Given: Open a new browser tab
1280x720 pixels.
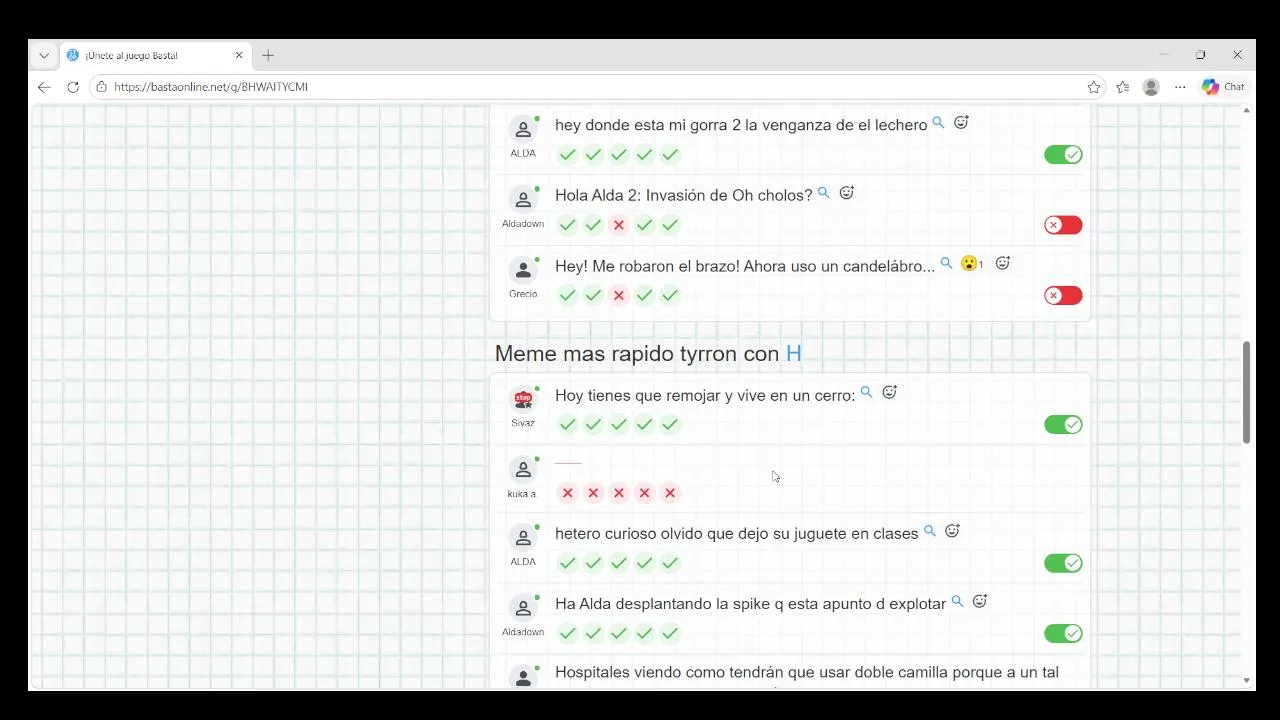Looking at the screenshot, I should (x=268, y=55).
